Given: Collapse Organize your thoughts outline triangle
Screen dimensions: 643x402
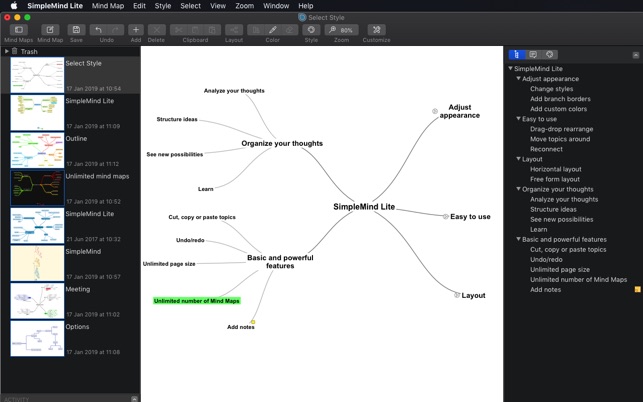Looking at the screenshot, I should (518, 189).
